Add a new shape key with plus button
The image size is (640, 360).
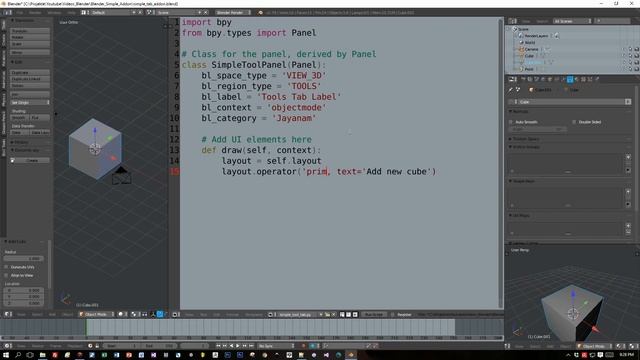[628, 191]
